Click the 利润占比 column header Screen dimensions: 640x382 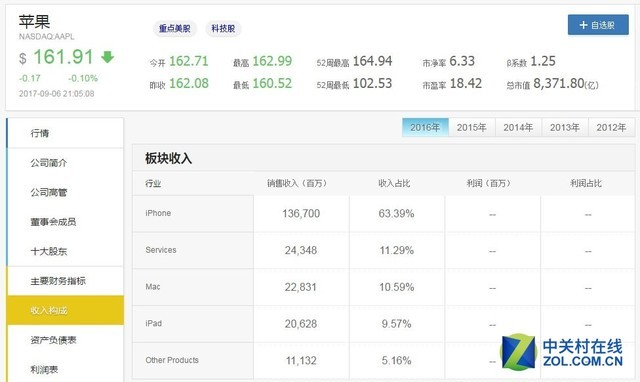tap(586, 184)
